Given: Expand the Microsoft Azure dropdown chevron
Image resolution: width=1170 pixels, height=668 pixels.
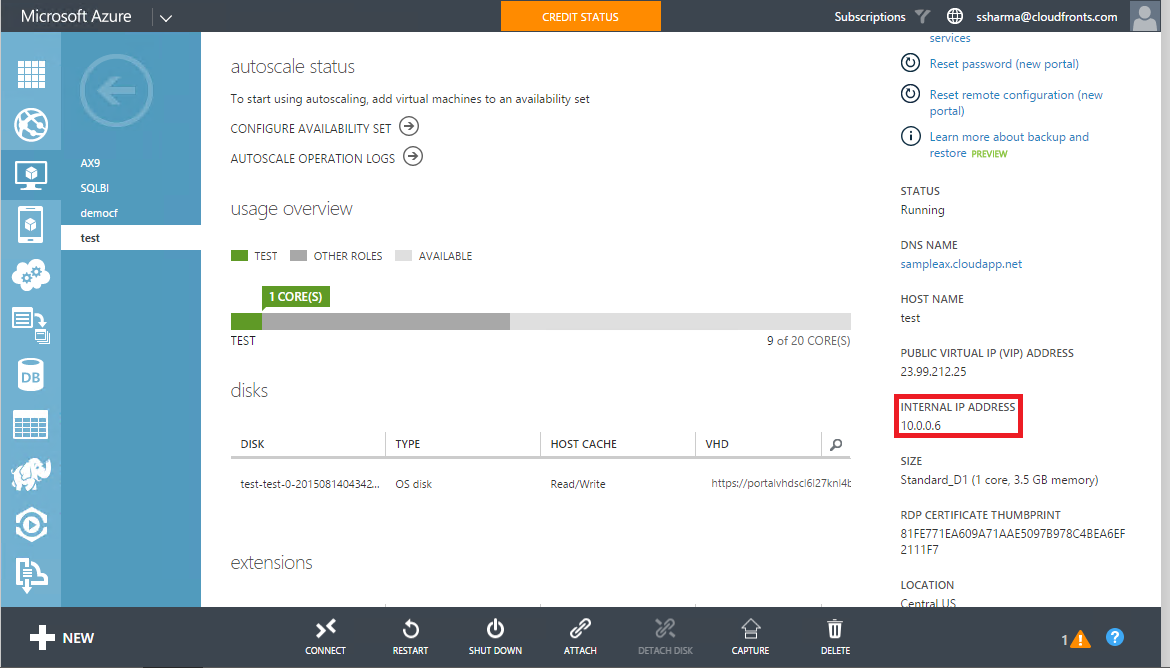Looking at the screenshot, I should tap(166, 18).
